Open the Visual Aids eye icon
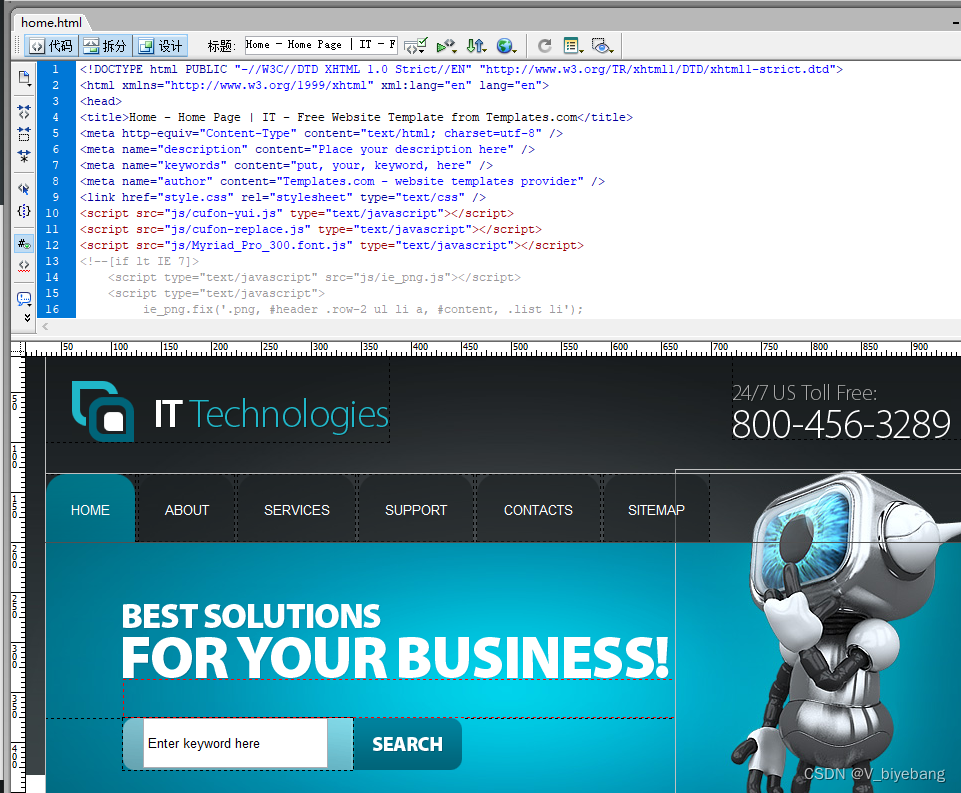The image size is (961, 793). pos(602,46)
